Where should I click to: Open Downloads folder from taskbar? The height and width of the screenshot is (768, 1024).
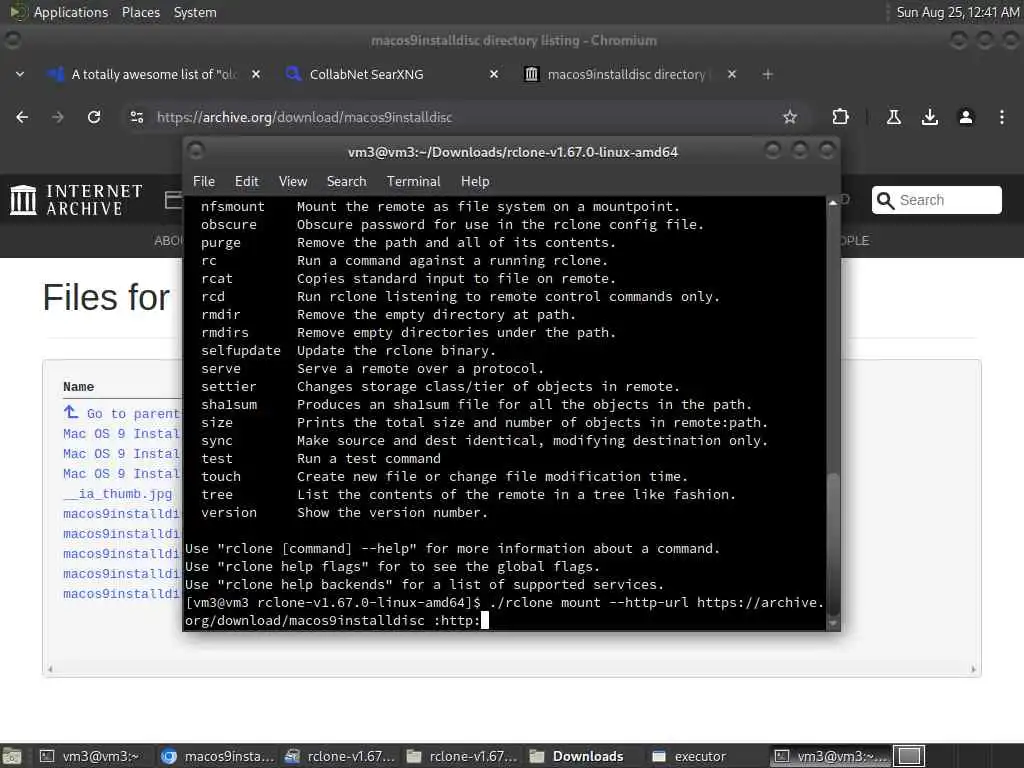point(576,756)
